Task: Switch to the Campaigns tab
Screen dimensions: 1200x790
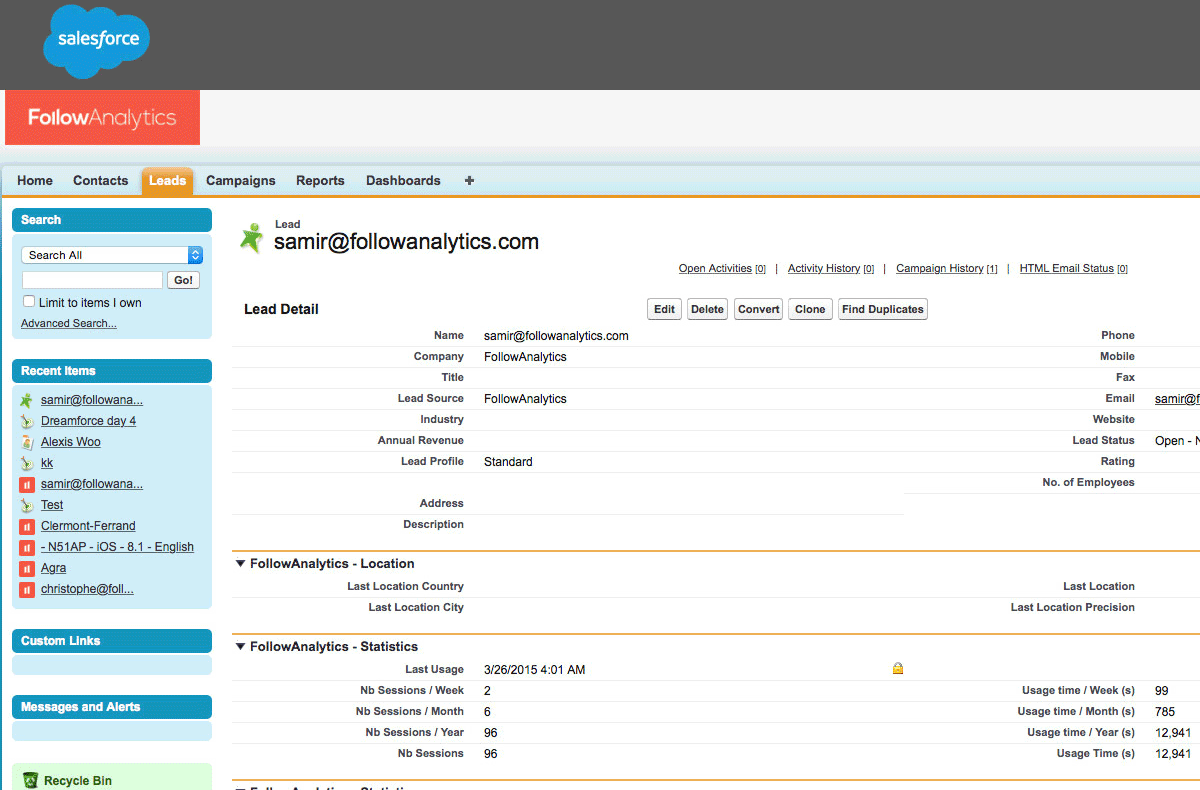Action: (240, 181)
